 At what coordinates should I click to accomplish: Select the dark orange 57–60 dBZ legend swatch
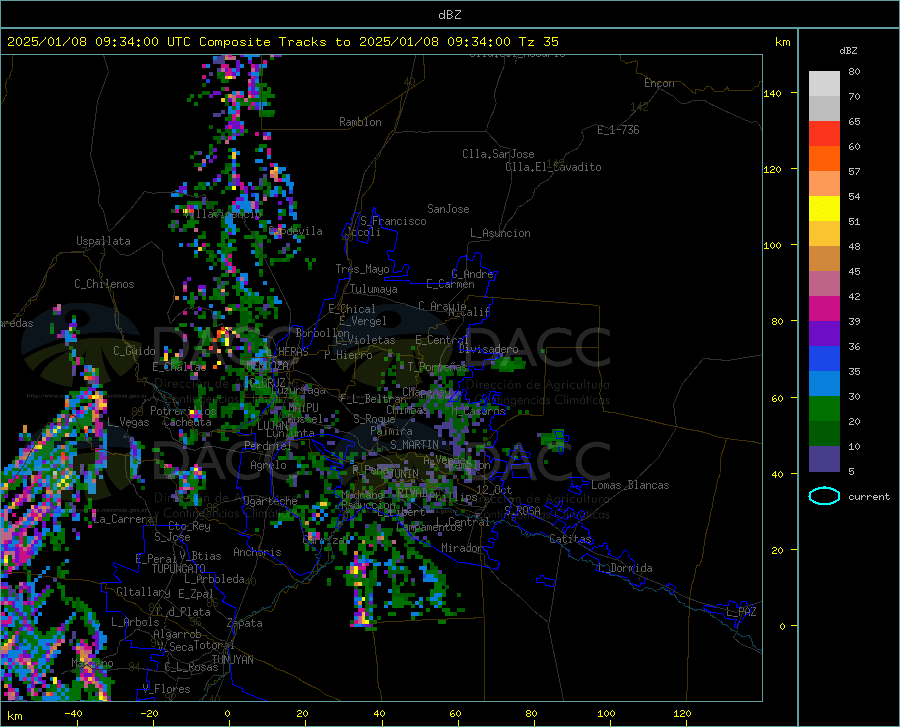tap(824, 158)
